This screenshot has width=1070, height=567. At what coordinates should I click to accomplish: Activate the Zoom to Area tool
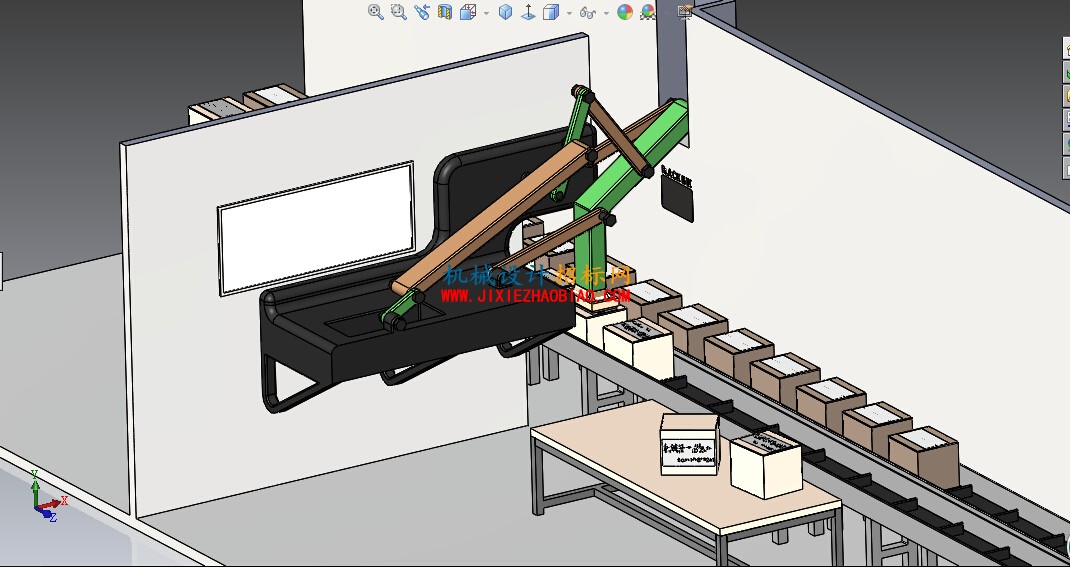coord(399,12)
